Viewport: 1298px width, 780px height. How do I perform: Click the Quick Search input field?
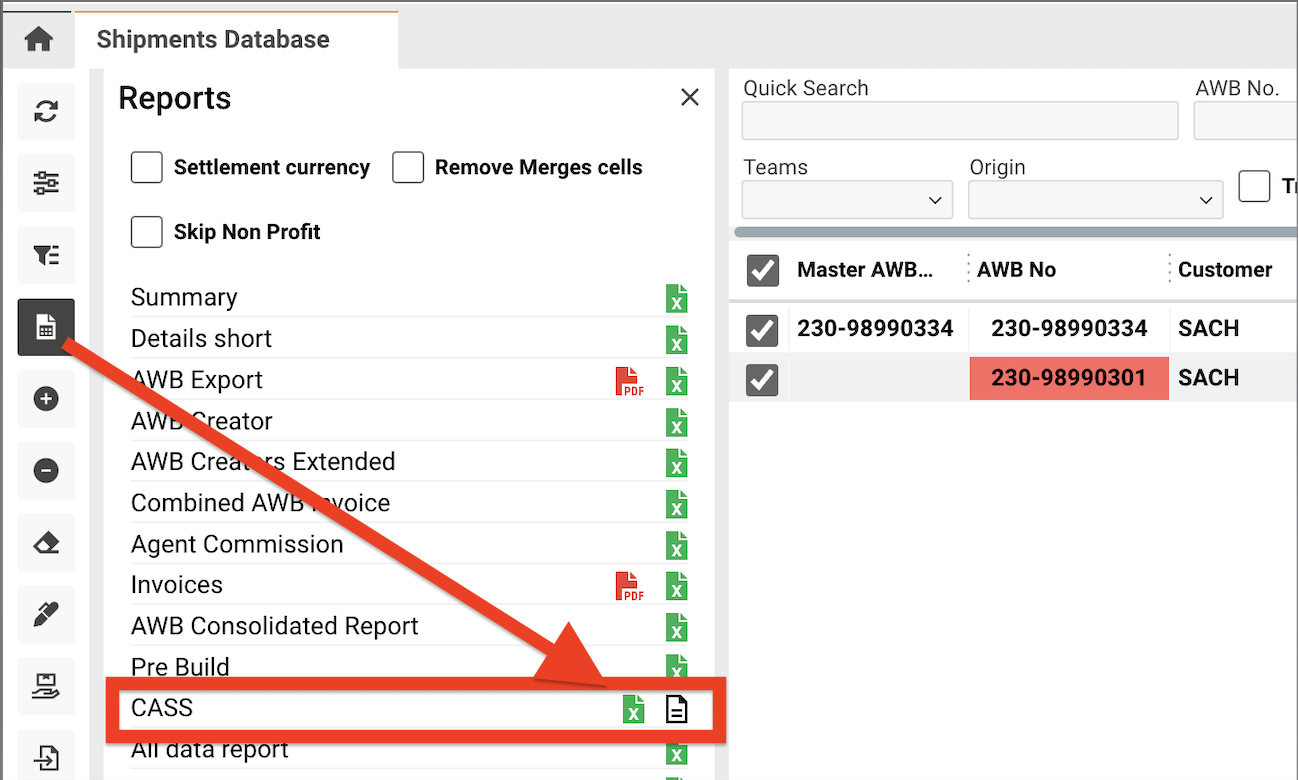959,121
